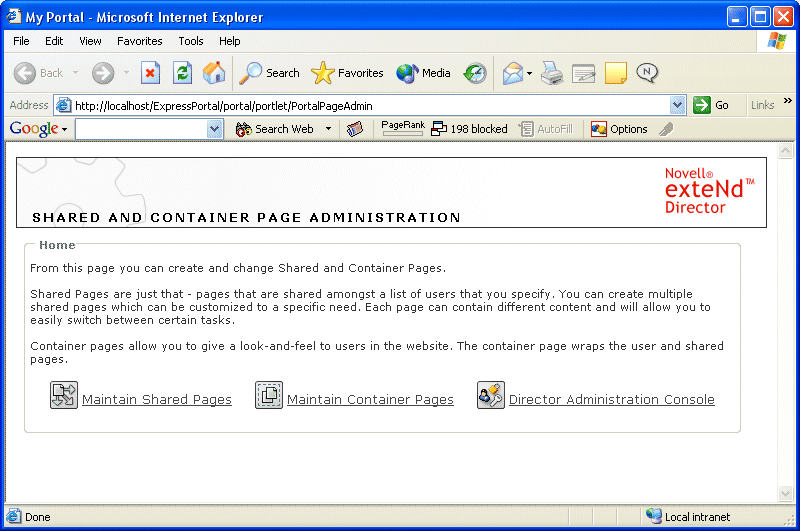Click the Maintain Container Pages icon
The image size is (800, 531).
(x=269, y=395)
